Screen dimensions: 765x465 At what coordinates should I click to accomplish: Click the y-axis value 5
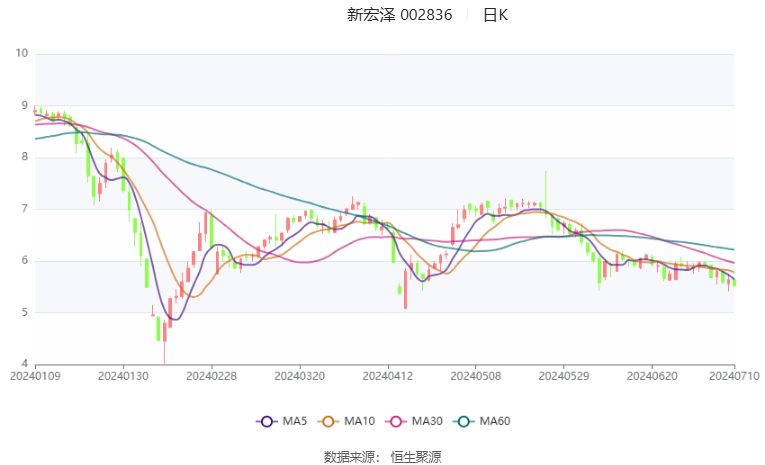click(x=25, y=312)
